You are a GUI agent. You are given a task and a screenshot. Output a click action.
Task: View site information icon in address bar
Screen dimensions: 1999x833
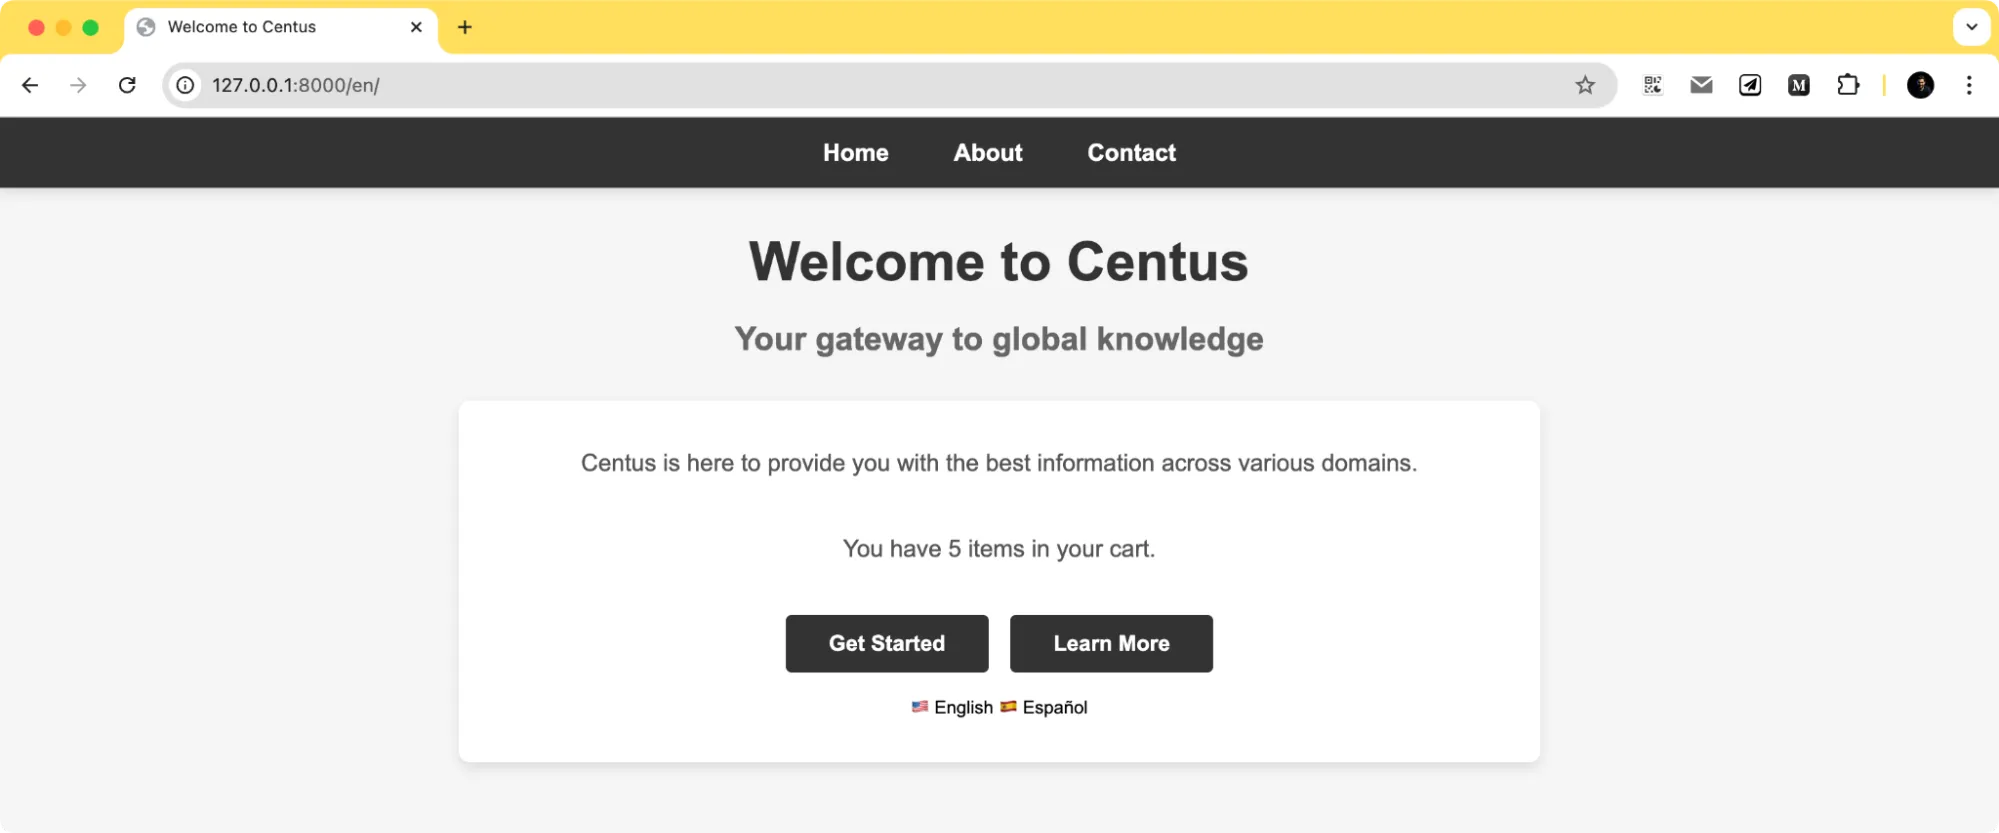[x=186, y=85]
